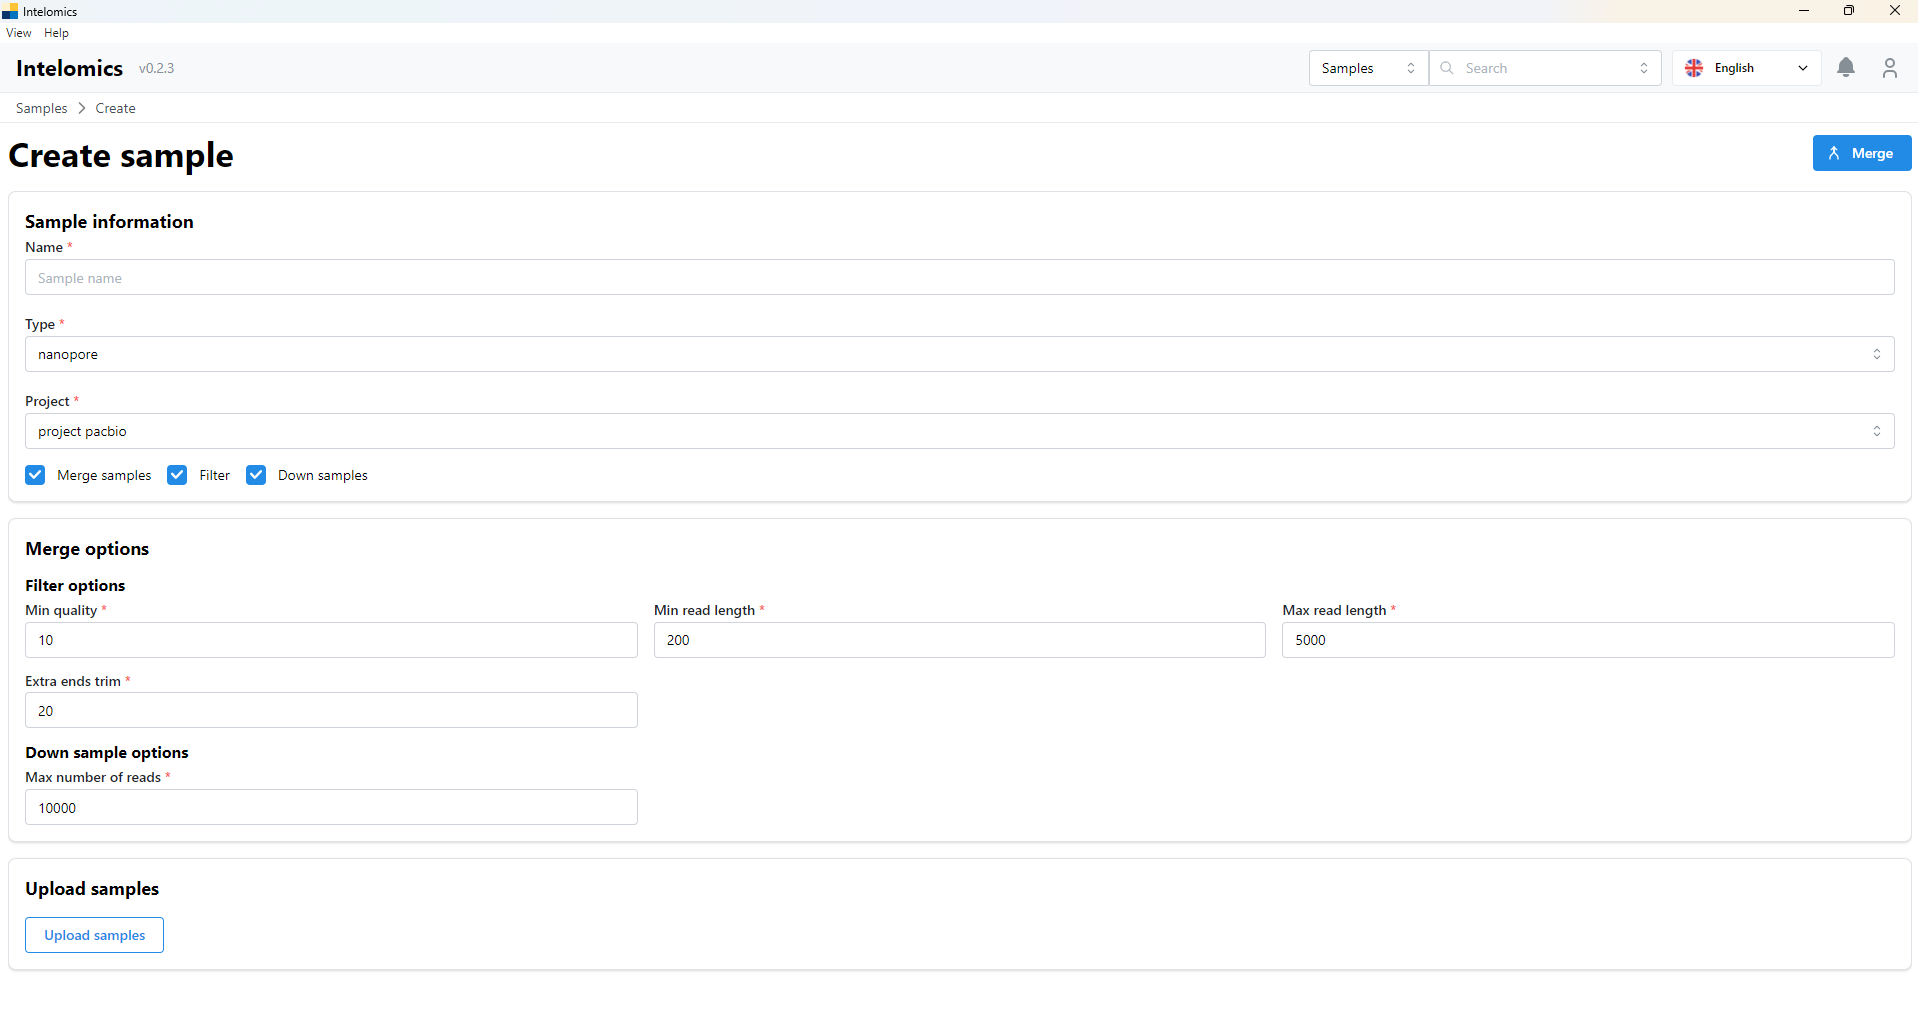The width and height of the screenshot is (1918, 1029).
Task: Open the notifications bell icon
Action: point(1846,68)
